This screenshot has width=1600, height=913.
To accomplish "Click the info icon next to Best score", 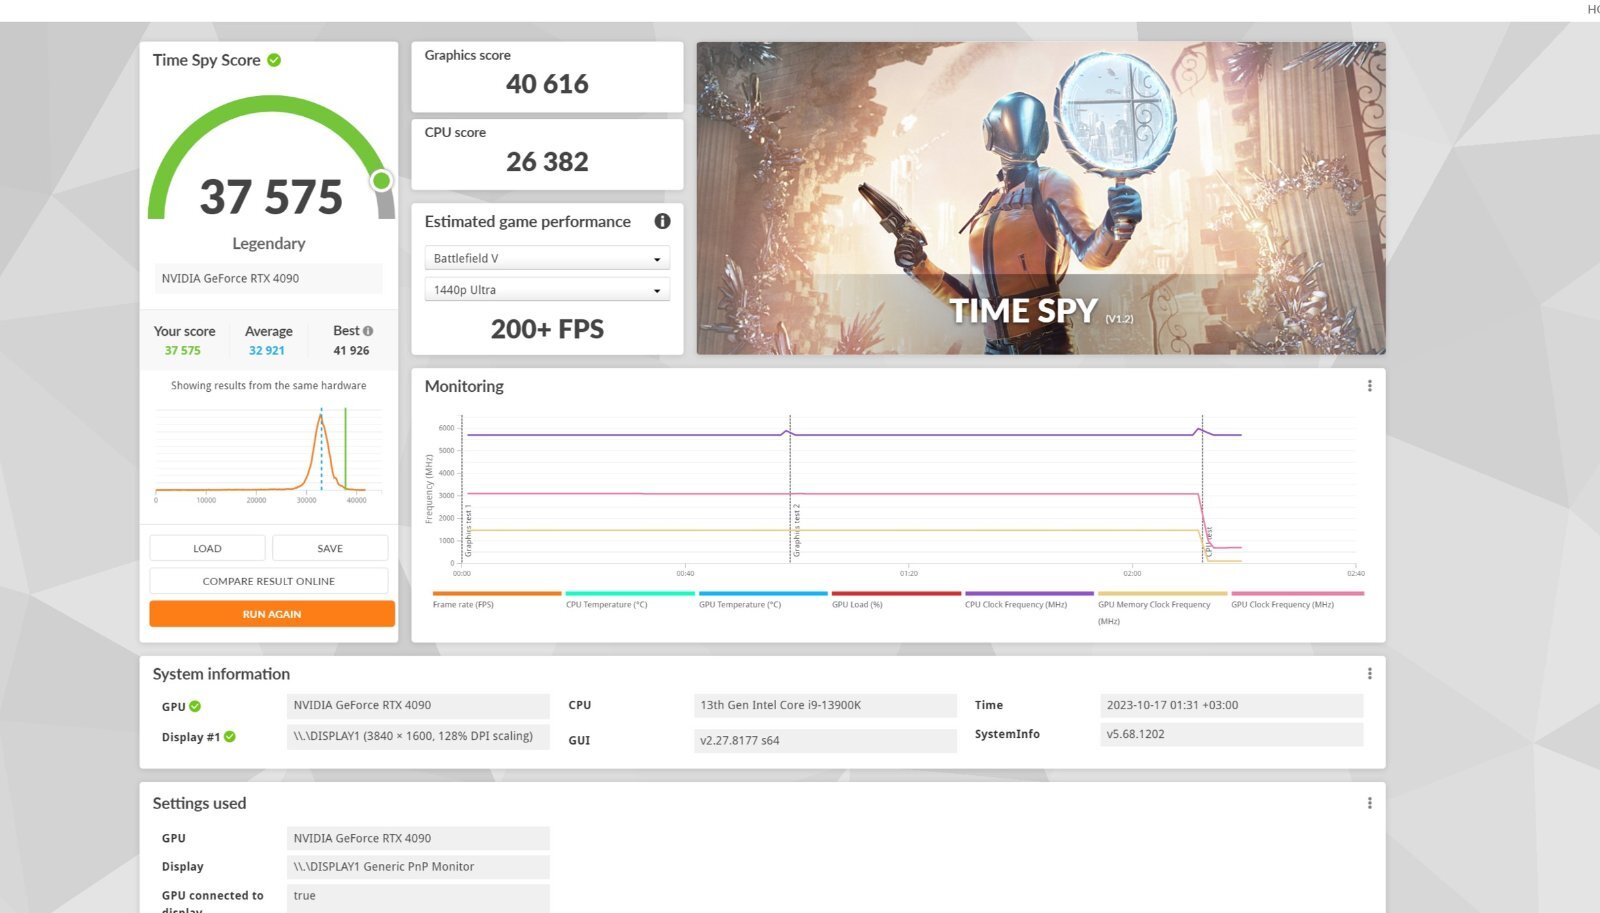I will click(368, 331).
